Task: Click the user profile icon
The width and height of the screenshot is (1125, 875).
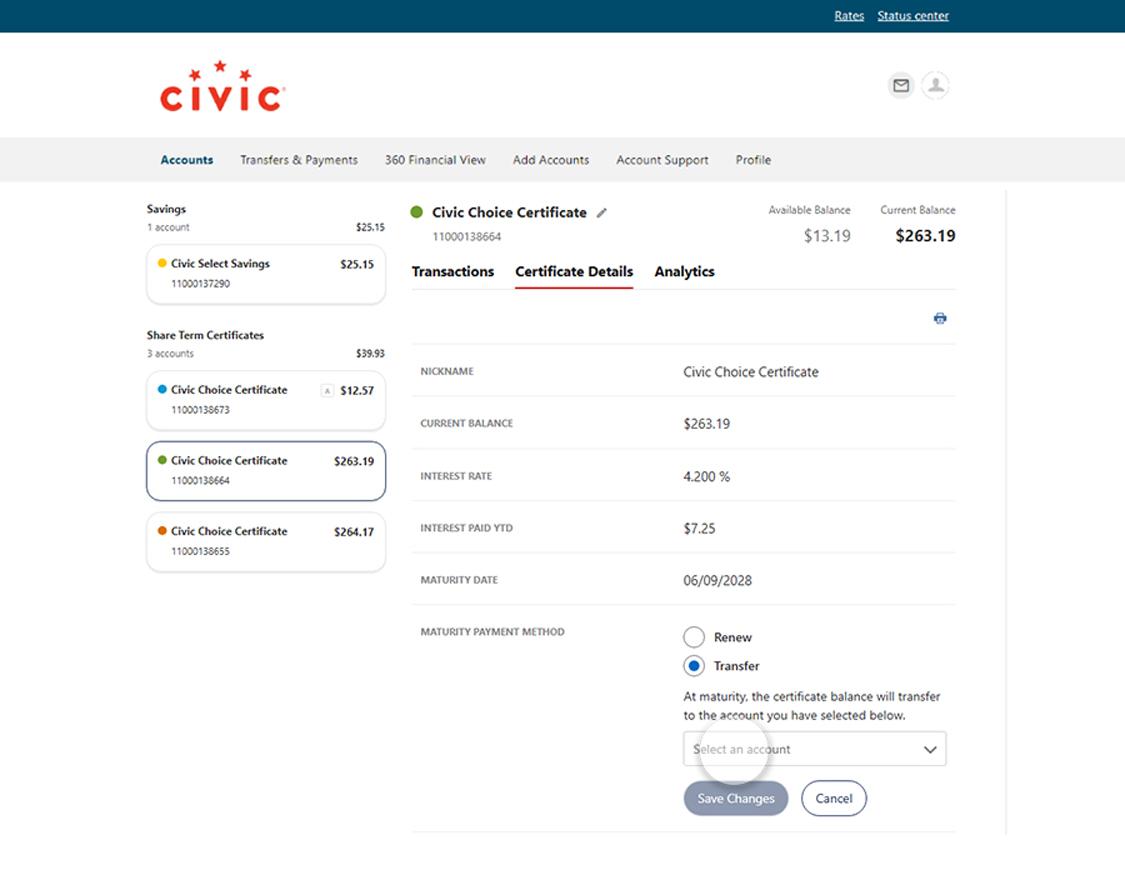Action: pos(935,86)
